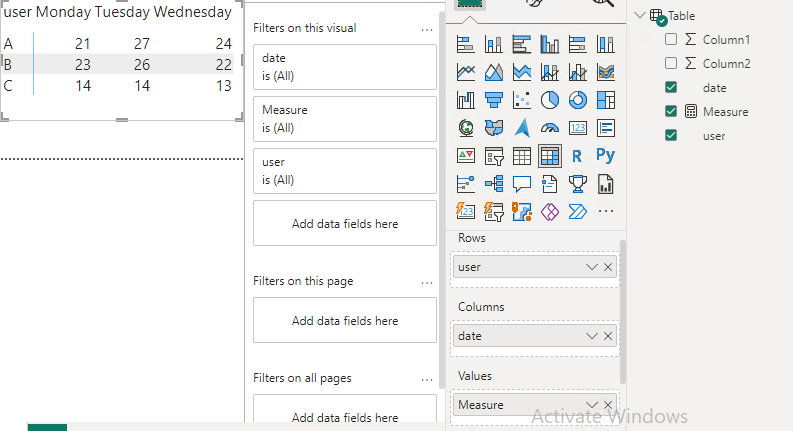Switch visual to Table
This screenshot has width=793, height=431.
(x=521, y=156)
